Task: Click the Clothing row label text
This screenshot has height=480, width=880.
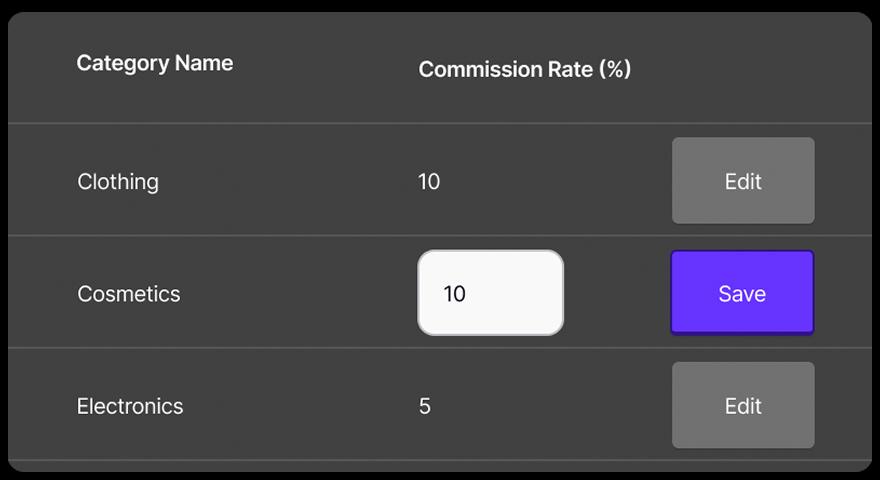Action: pos(118,182)
